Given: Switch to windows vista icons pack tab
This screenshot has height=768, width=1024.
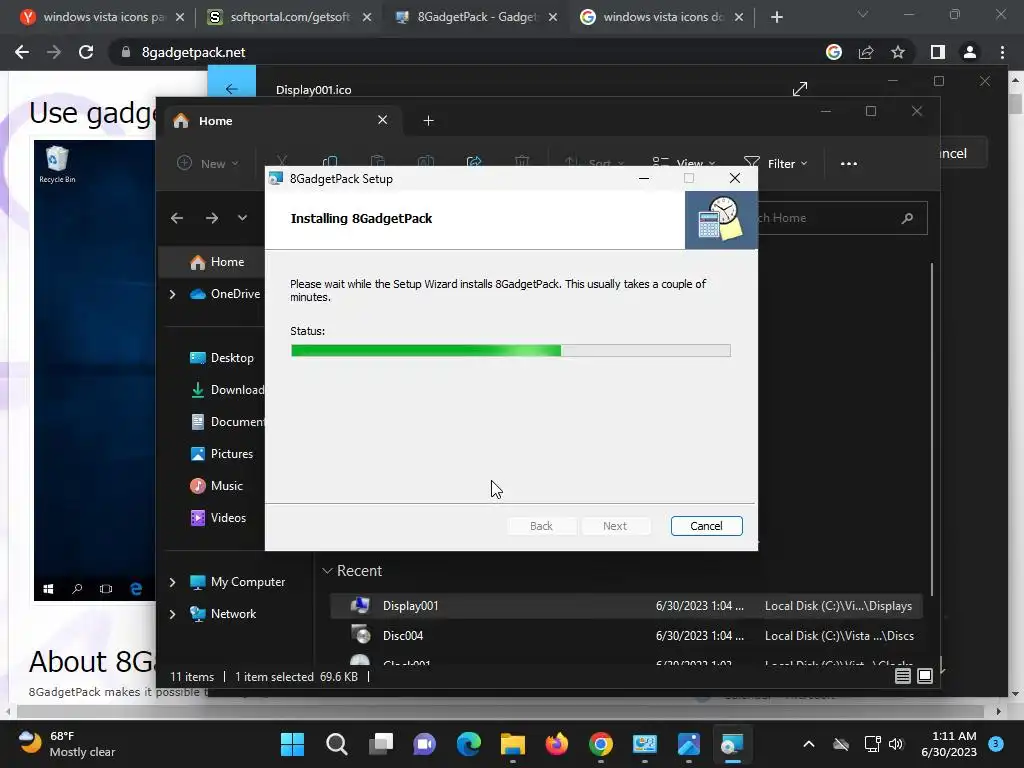Looking at the screenshot, I should 103,17.
